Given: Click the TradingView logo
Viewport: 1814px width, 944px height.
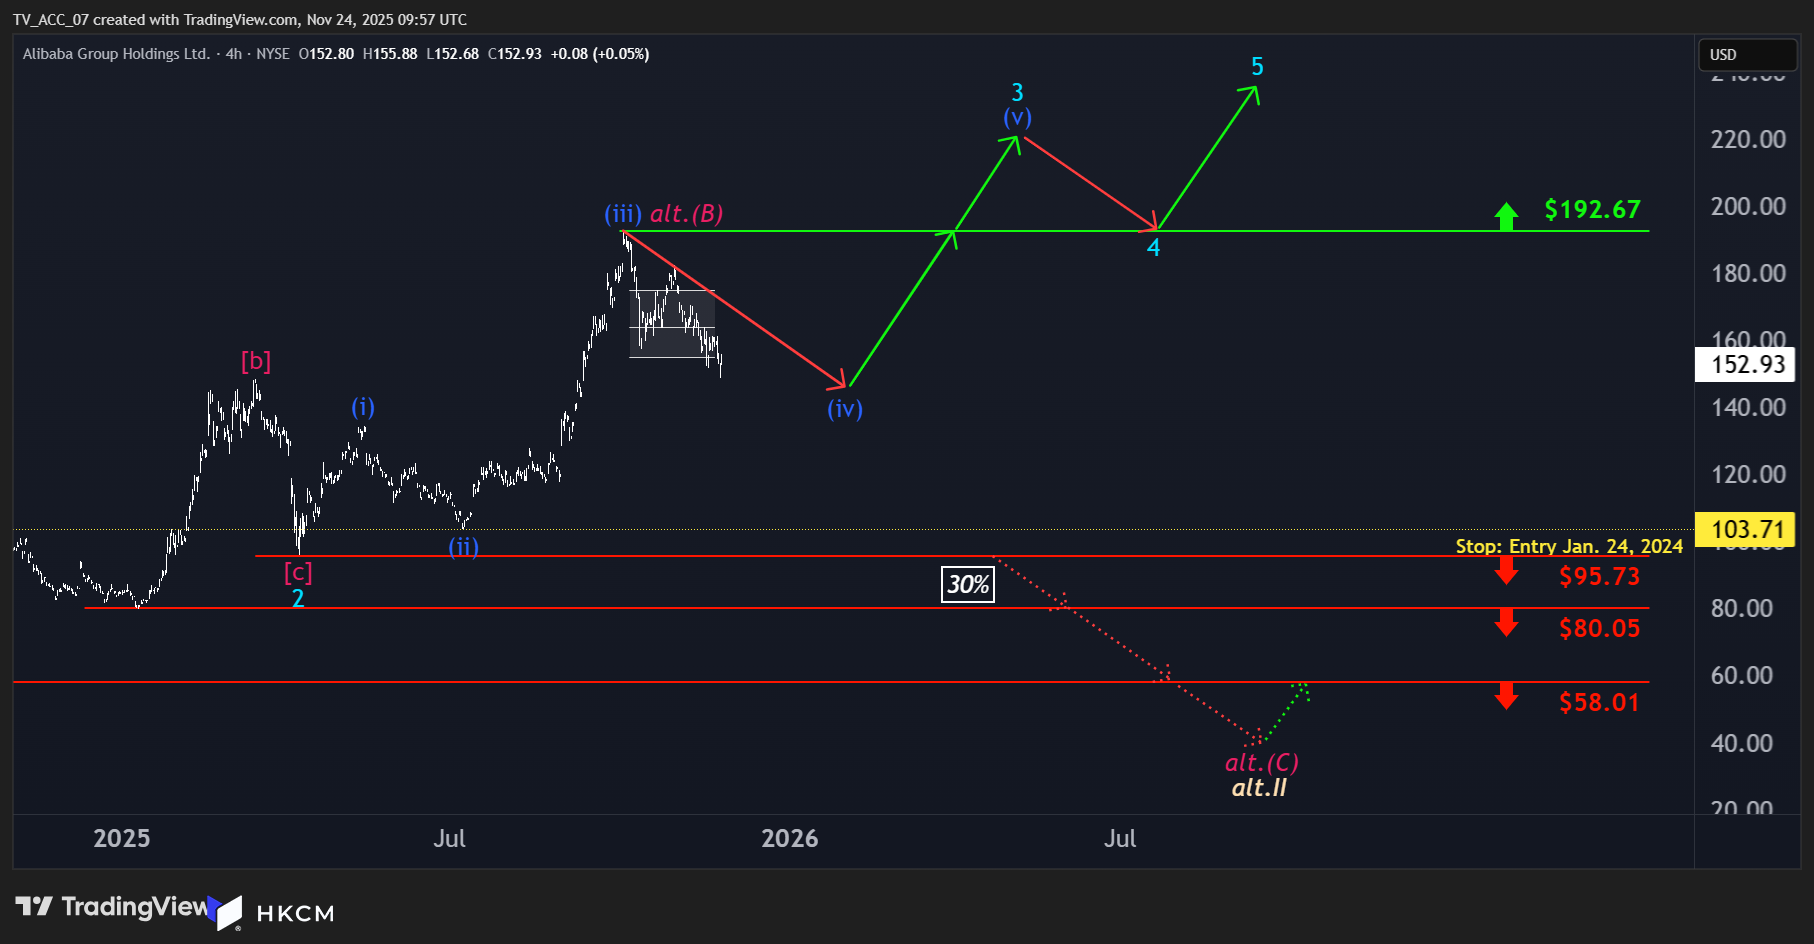Looking at the screenshot, I should [x=112, y=907].
